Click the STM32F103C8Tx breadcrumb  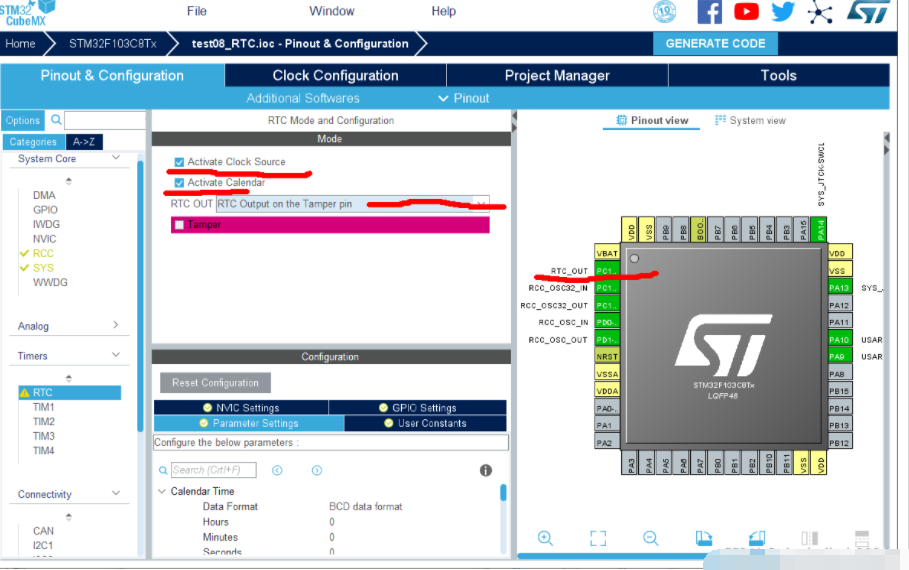(x=112, y=43)
